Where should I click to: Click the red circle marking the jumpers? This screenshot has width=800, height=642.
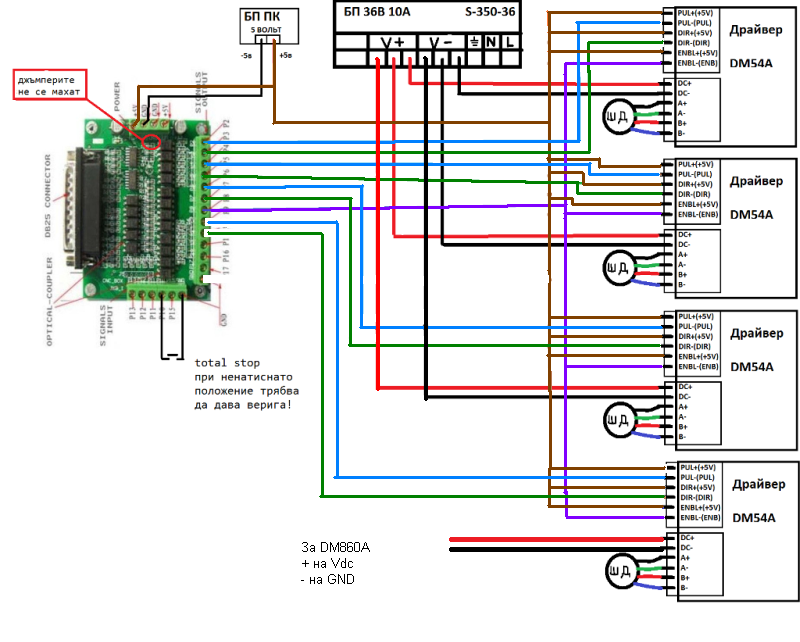point(152,138)
